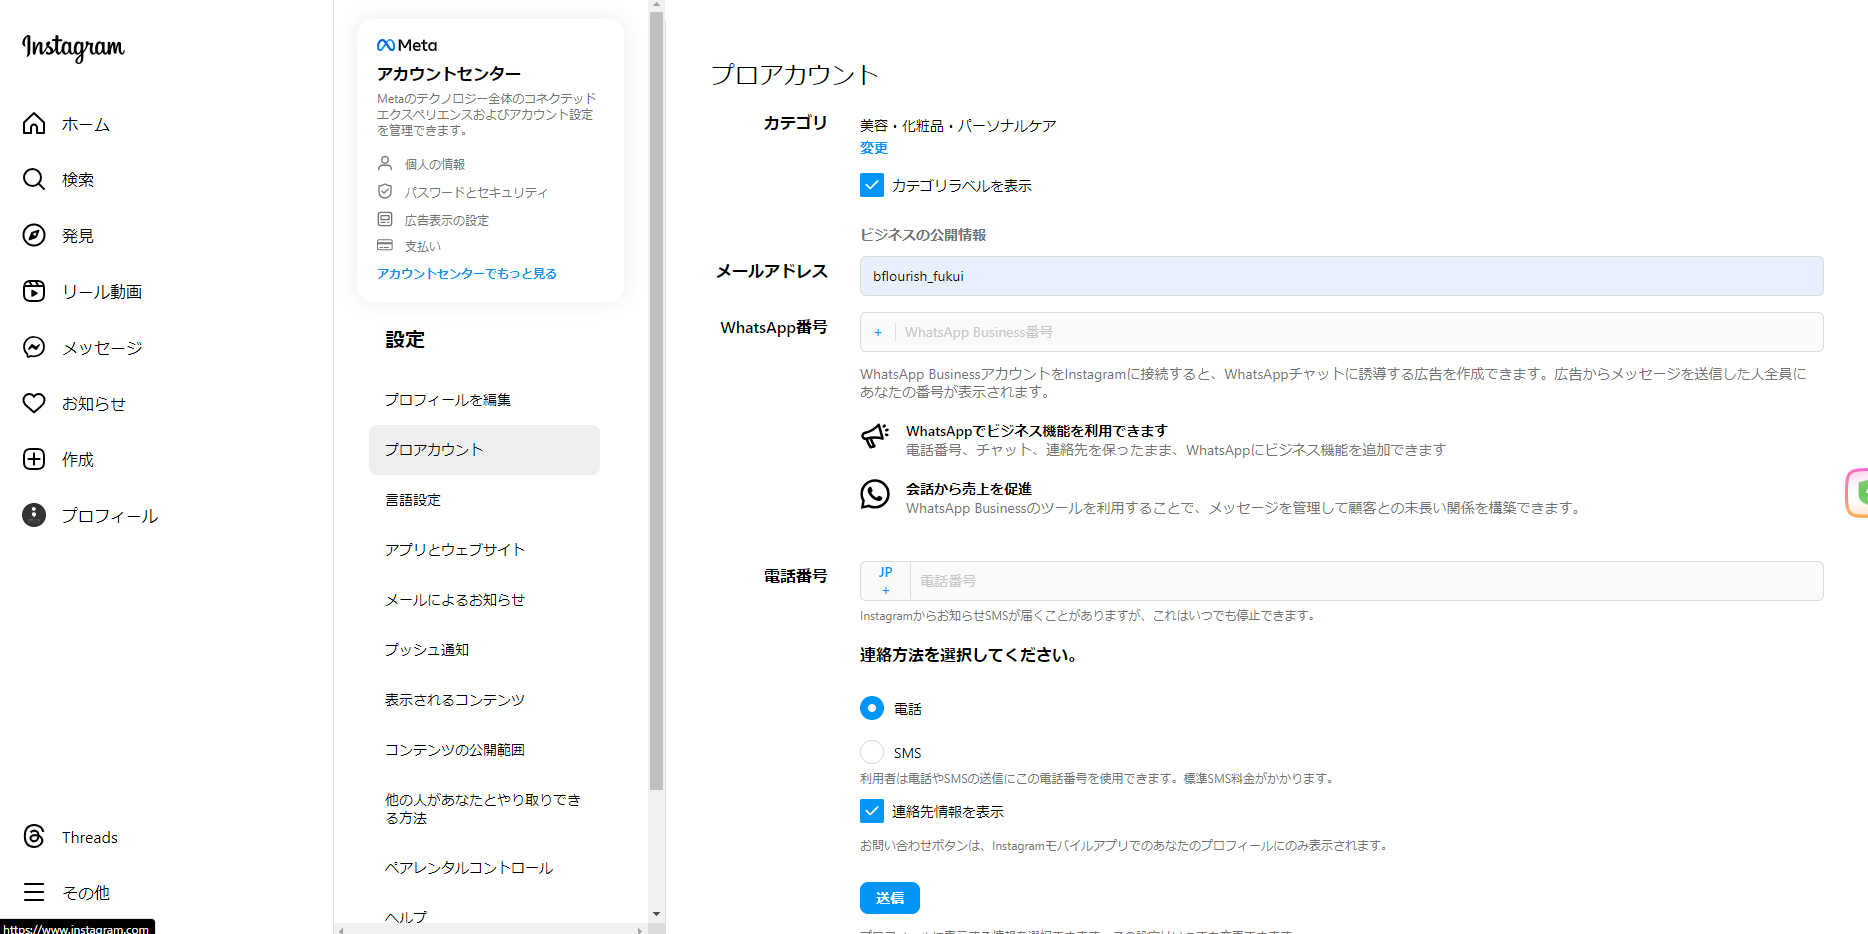The width and height of the screenshot is (1868, 934).
Task: Open 表示されるコンテンツ settings item
Action: (x=484, y=700)
